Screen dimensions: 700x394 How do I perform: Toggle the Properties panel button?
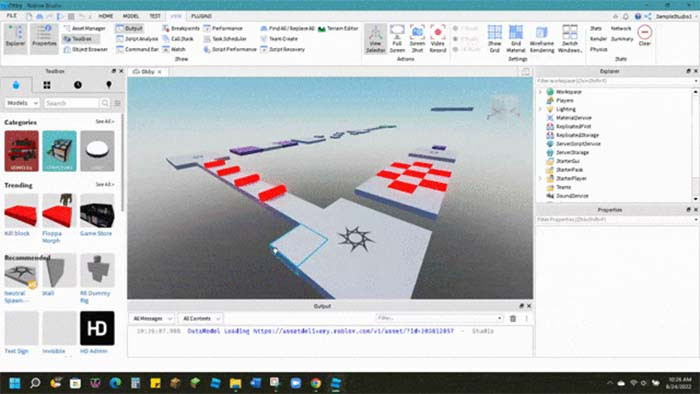[44, 39]
